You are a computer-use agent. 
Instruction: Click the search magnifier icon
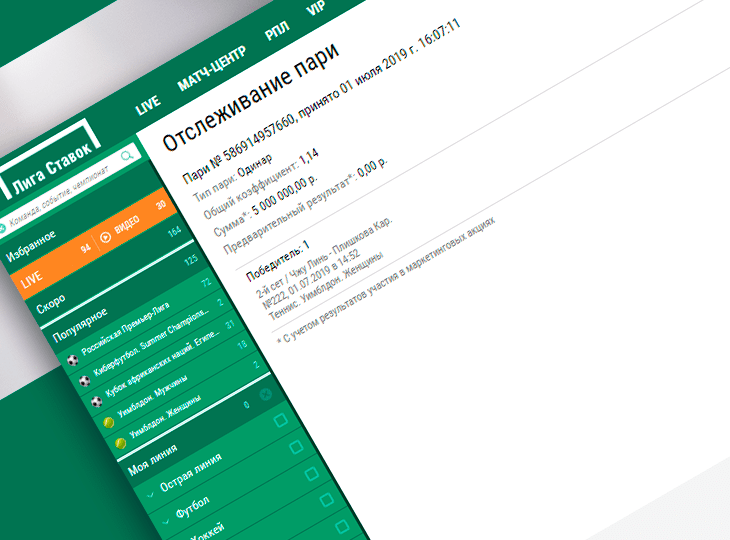(x=128, y=155)
